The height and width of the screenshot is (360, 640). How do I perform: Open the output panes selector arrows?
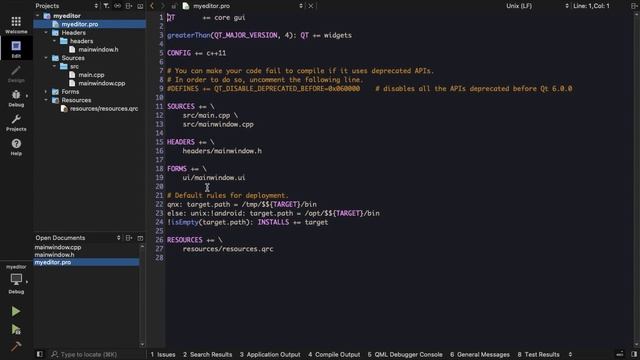click(x=570, y=354)
